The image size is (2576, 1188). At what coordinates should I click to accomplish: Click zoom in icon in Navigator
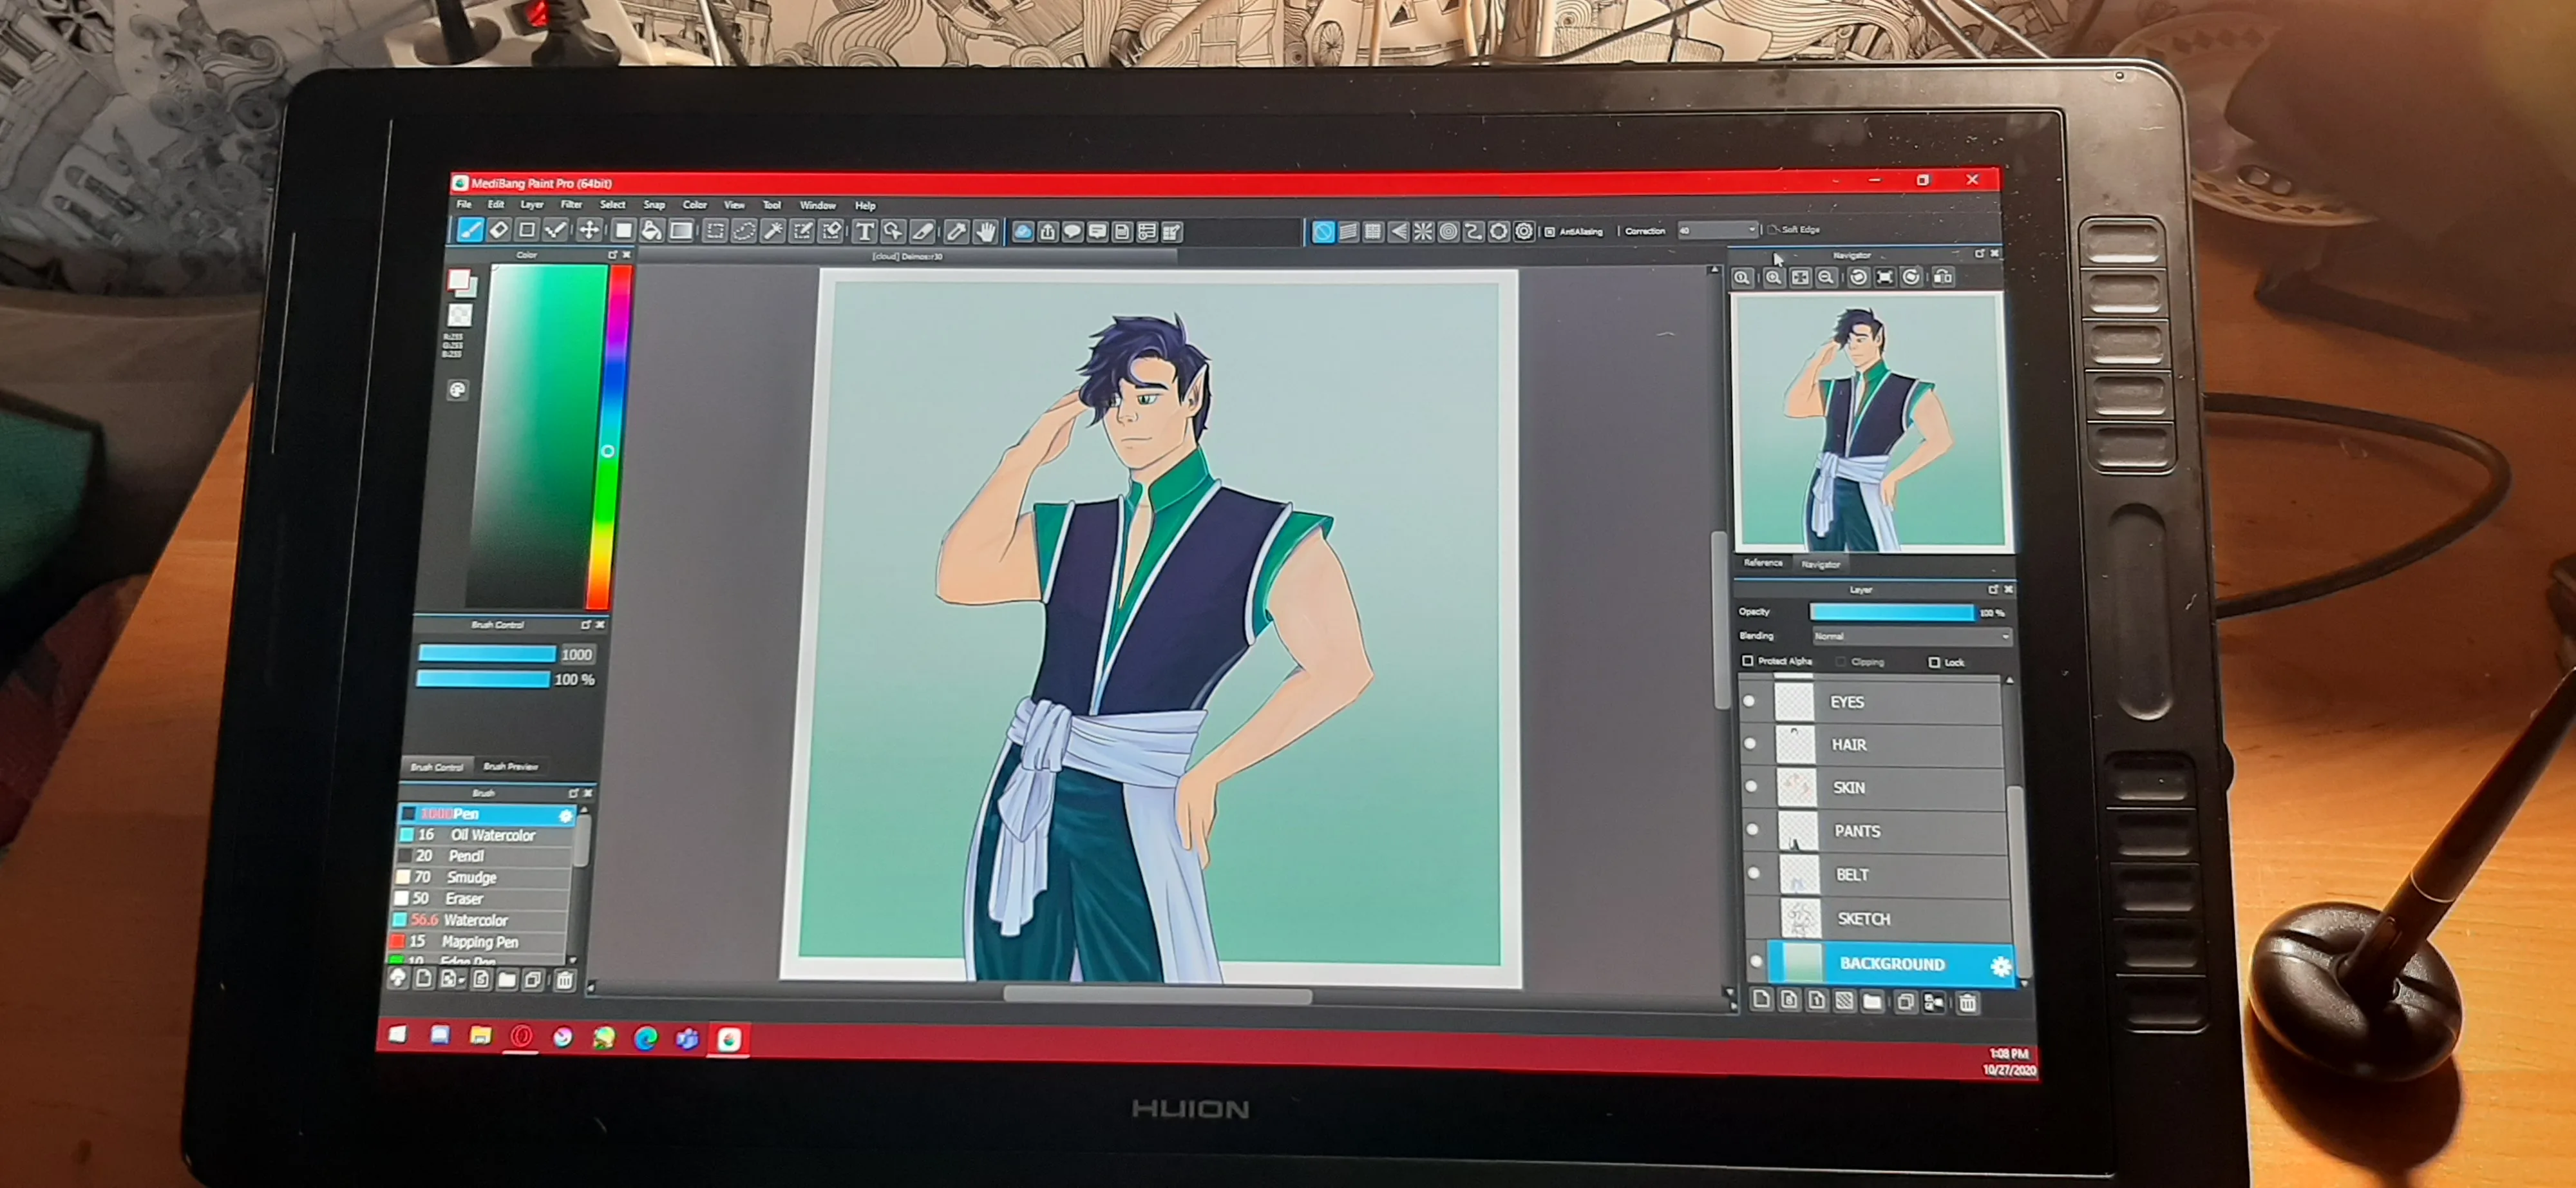point(1773,277)
